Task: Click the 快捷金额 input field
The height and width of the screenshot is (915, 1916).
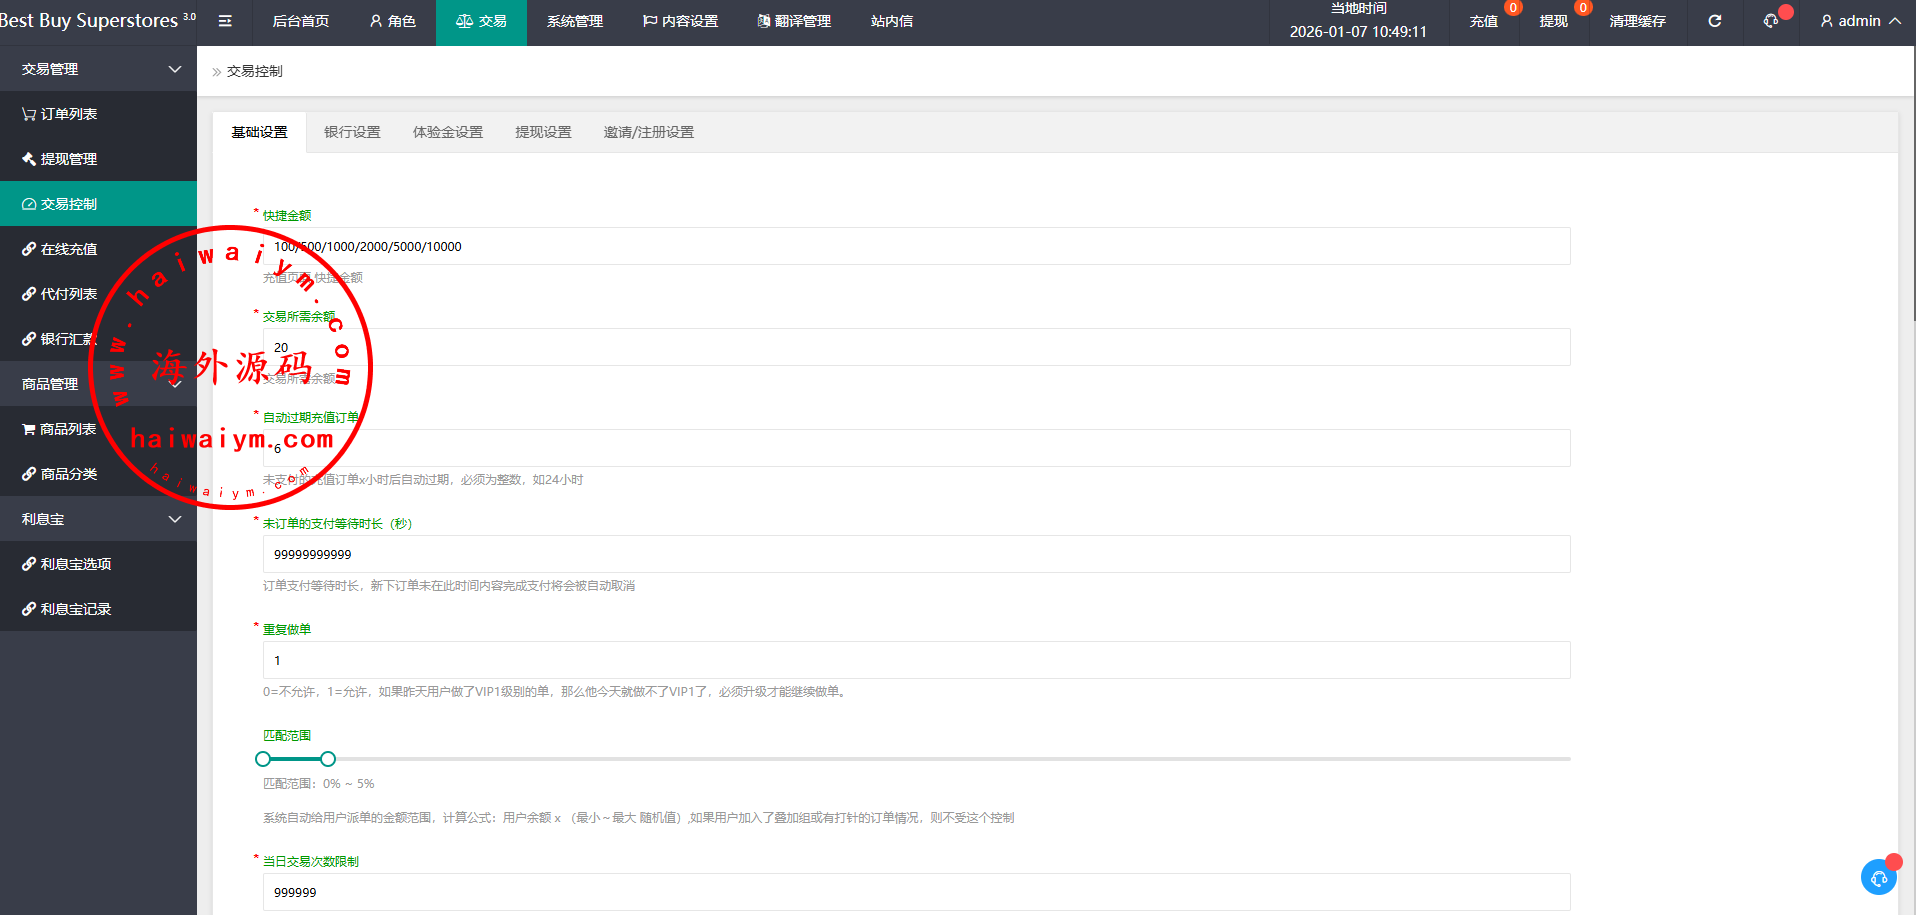Action: point(916,247)
